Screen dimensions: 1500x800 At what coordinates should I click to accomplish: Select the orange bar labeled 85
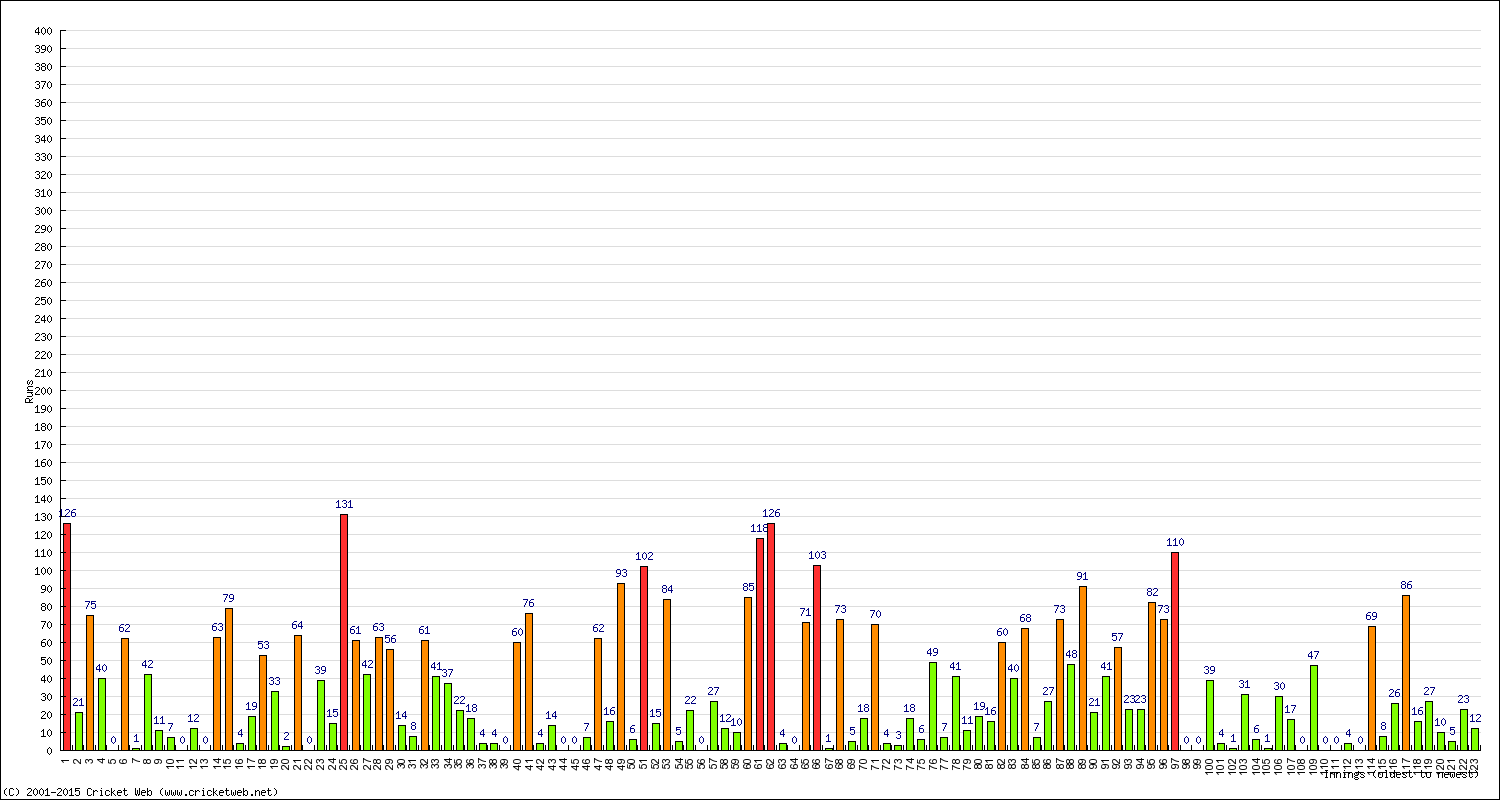coord(748,674)
